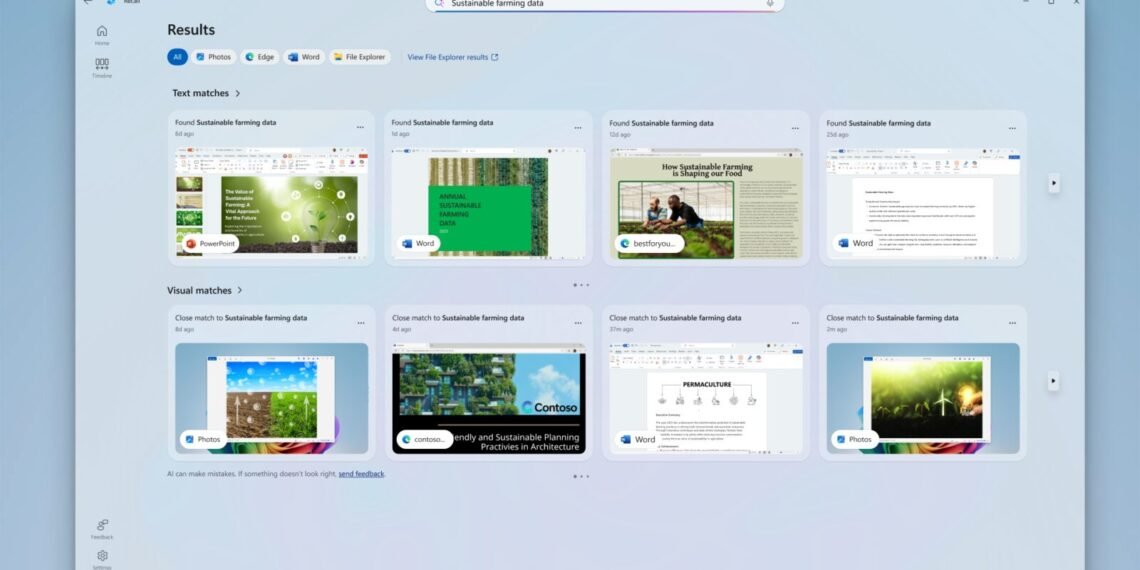Open more options on 8d ago Photos card

(x=361, y=323)
